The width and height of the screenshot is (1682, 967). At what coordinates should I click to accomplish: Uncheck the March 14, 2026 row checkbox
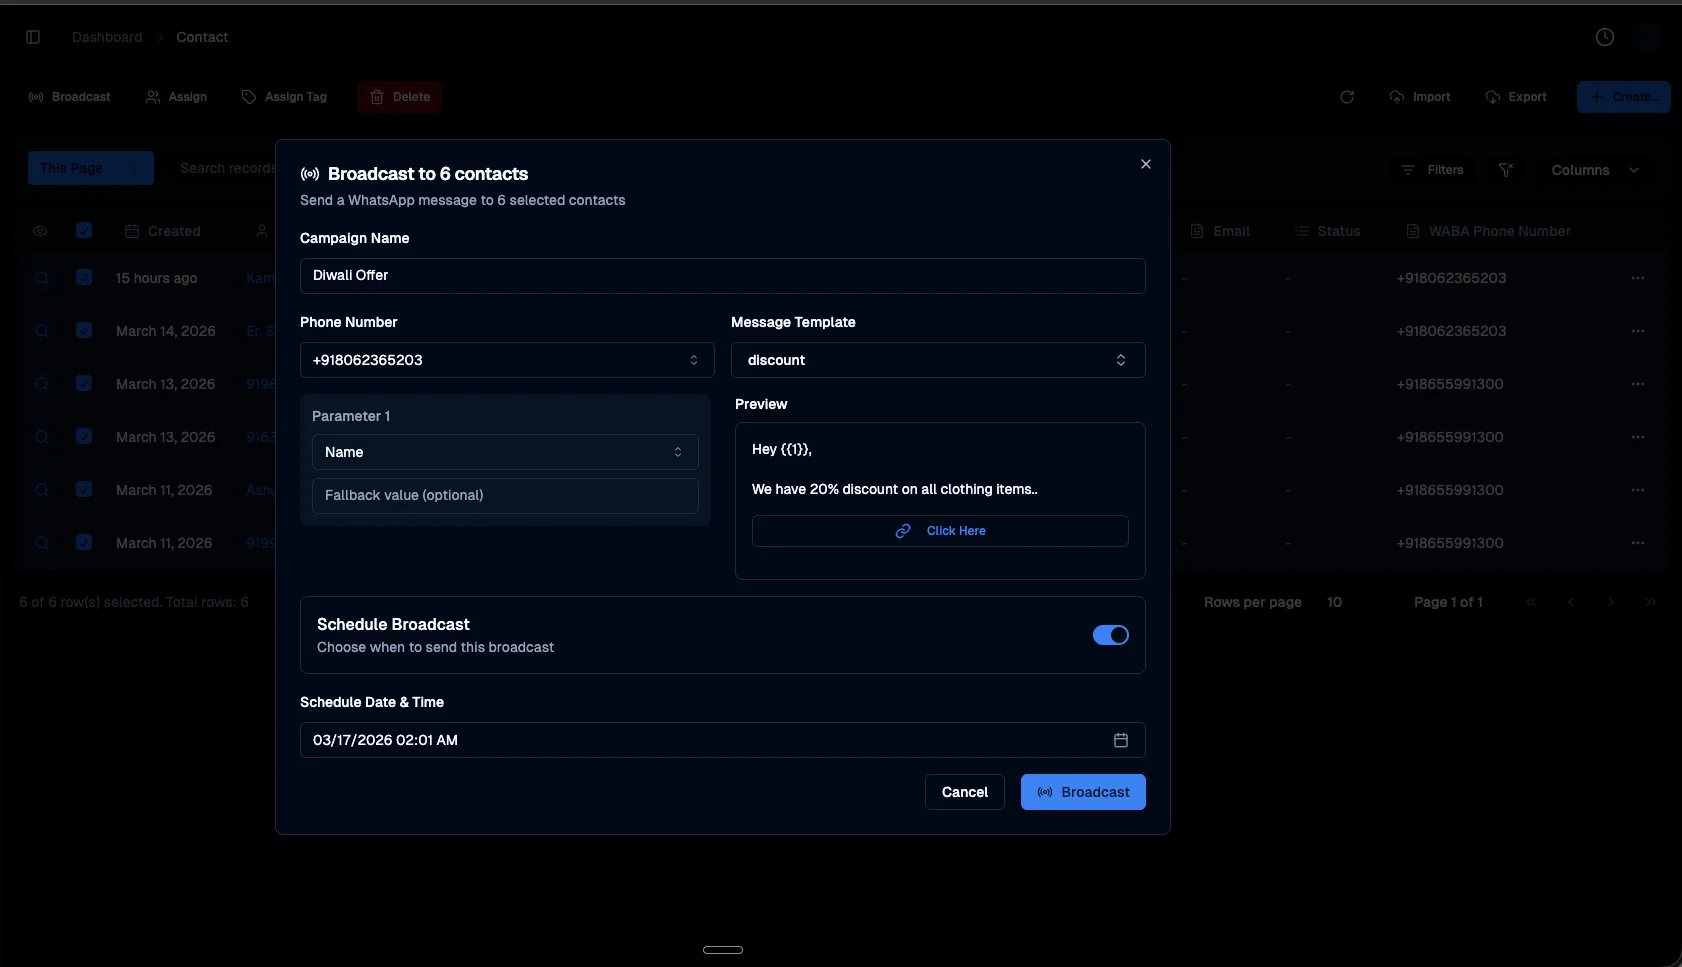[84, 331]
